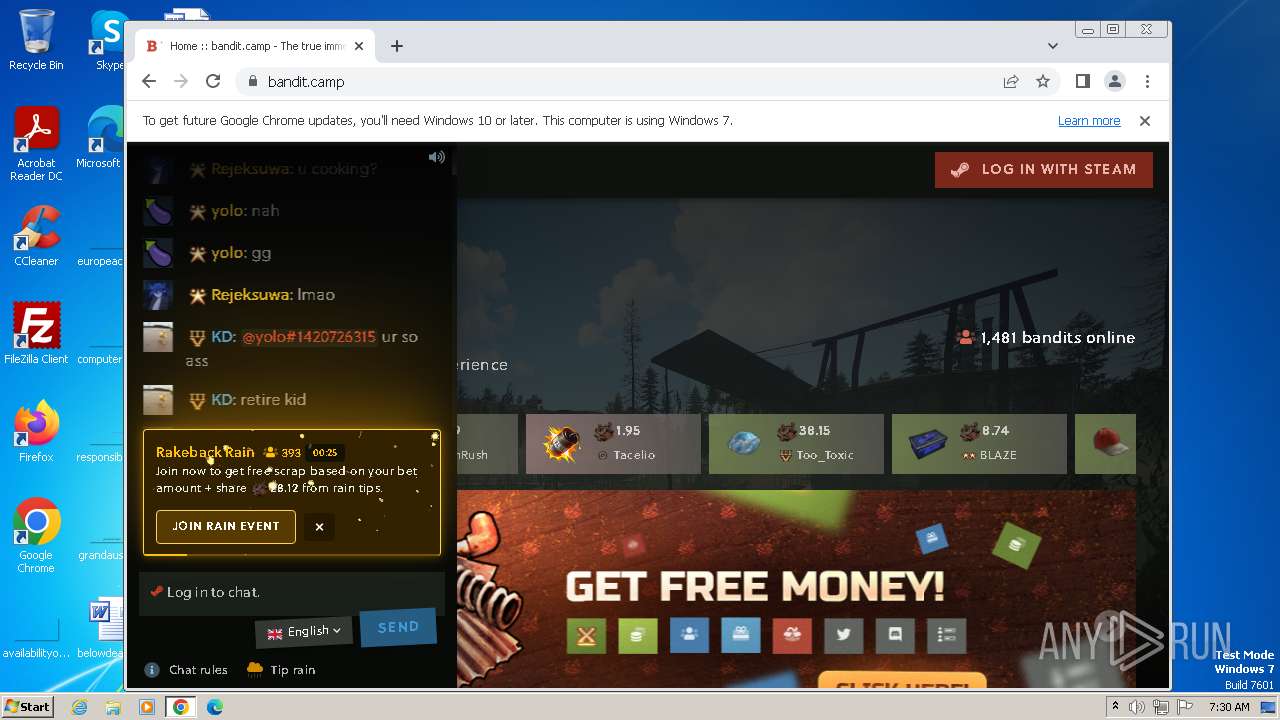The width and height of the screenshot is (1280, 720).
Task: Go back with Chrome's back arrow
Action: tap(149, 82)
